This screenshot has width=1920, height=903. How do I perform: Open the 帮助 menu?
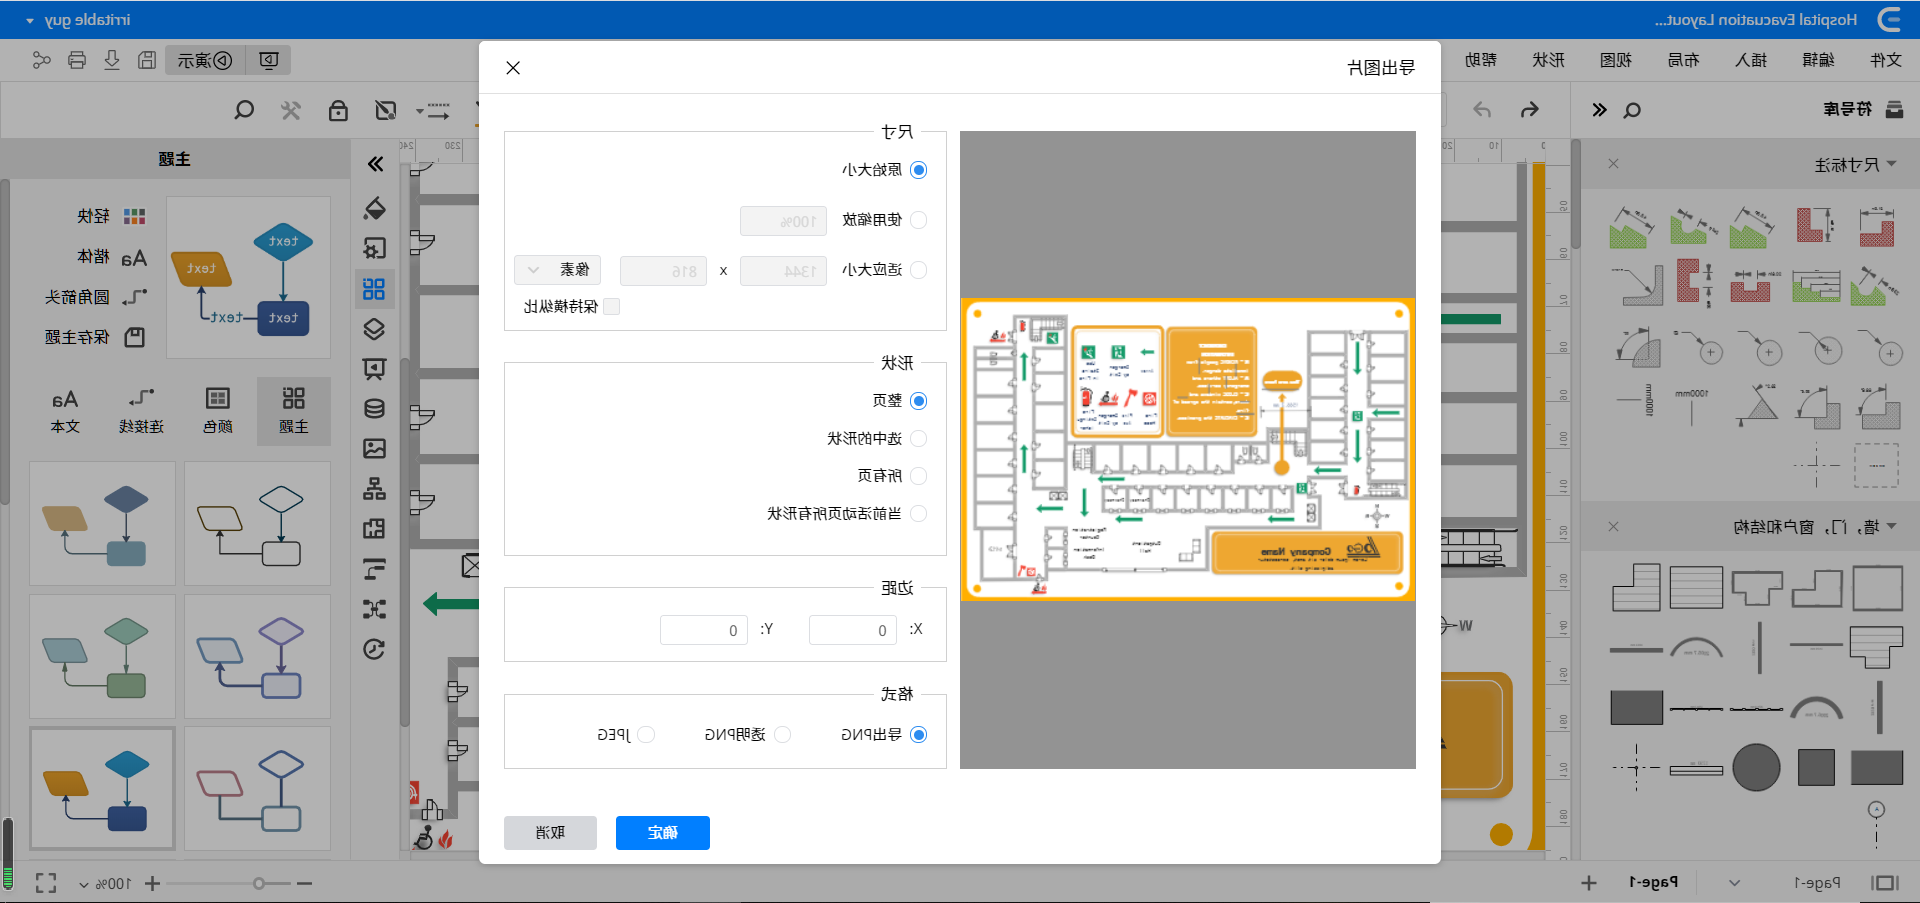[x=1481, y=60]
